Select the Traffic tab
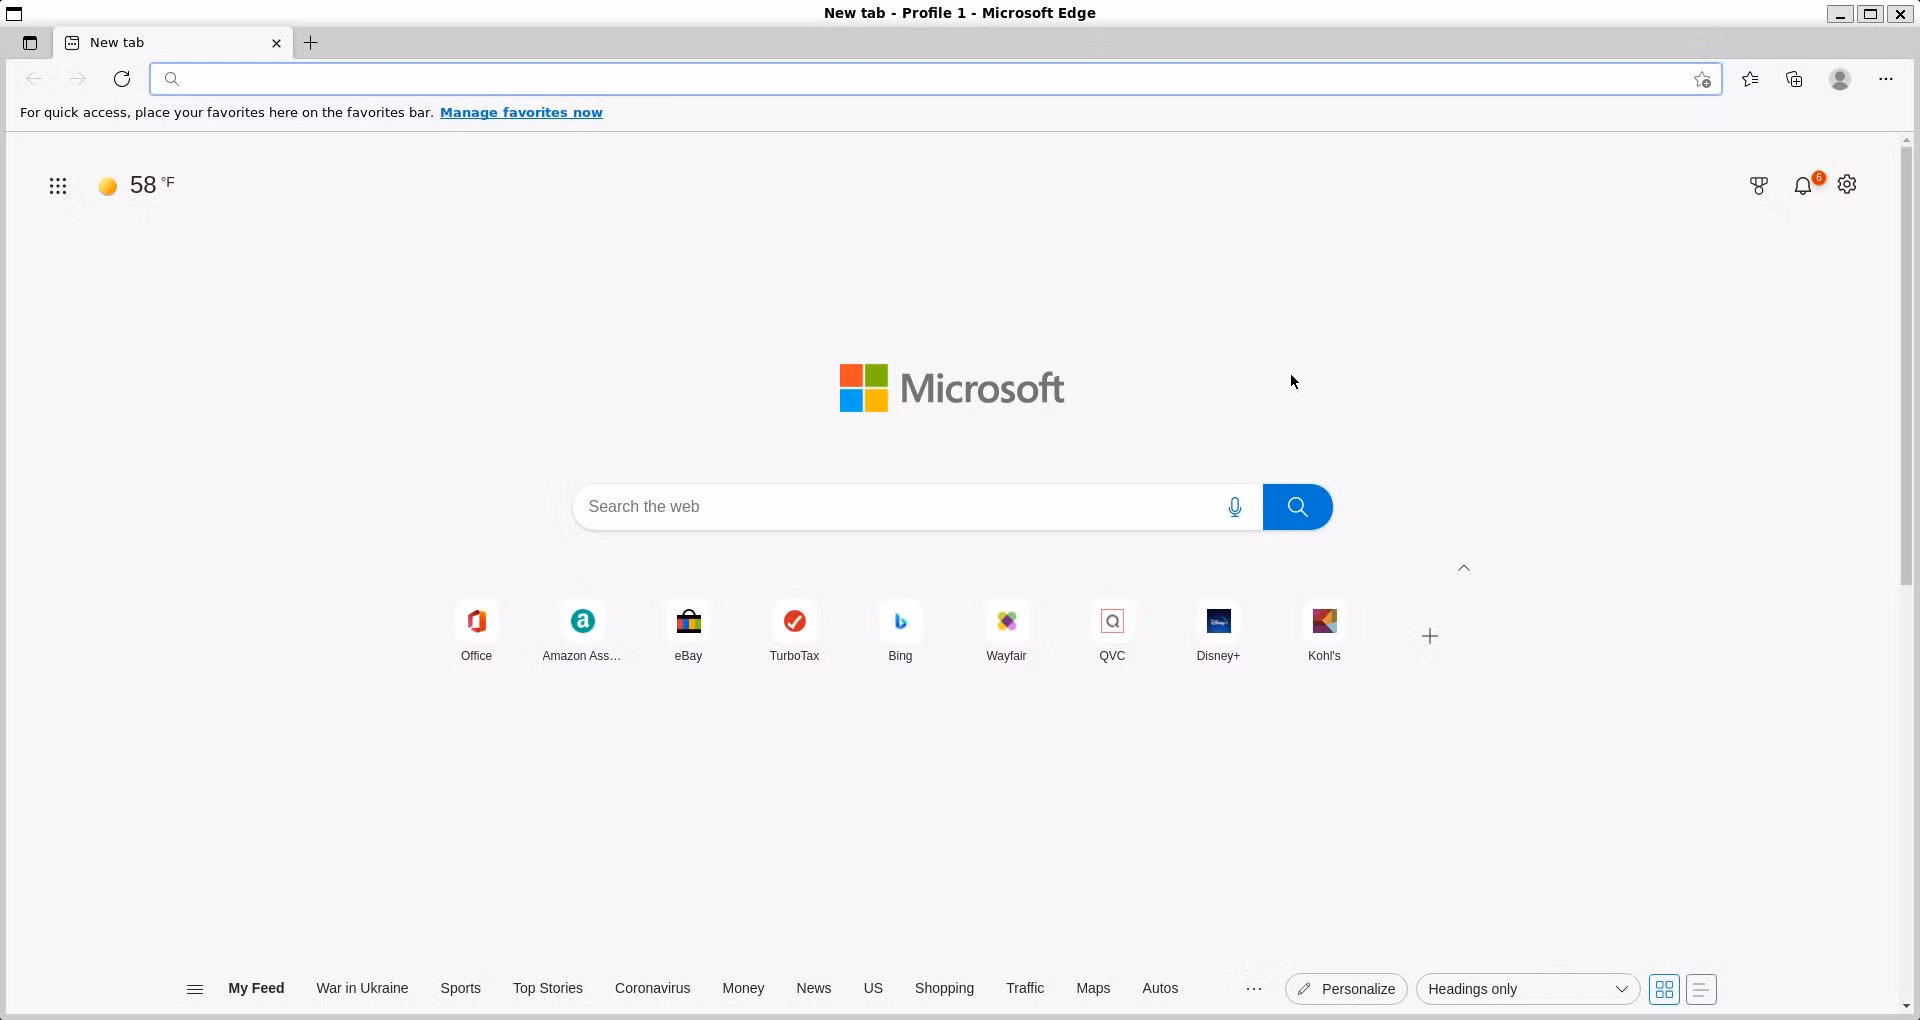The image size is (1920, 1020). [1025, 988]
